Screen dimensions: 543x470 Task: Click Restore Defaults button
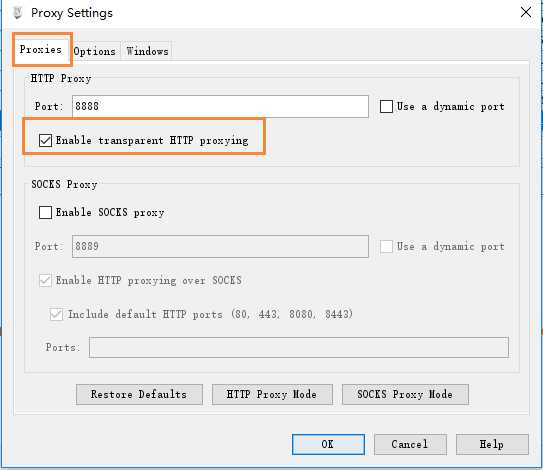139,394
